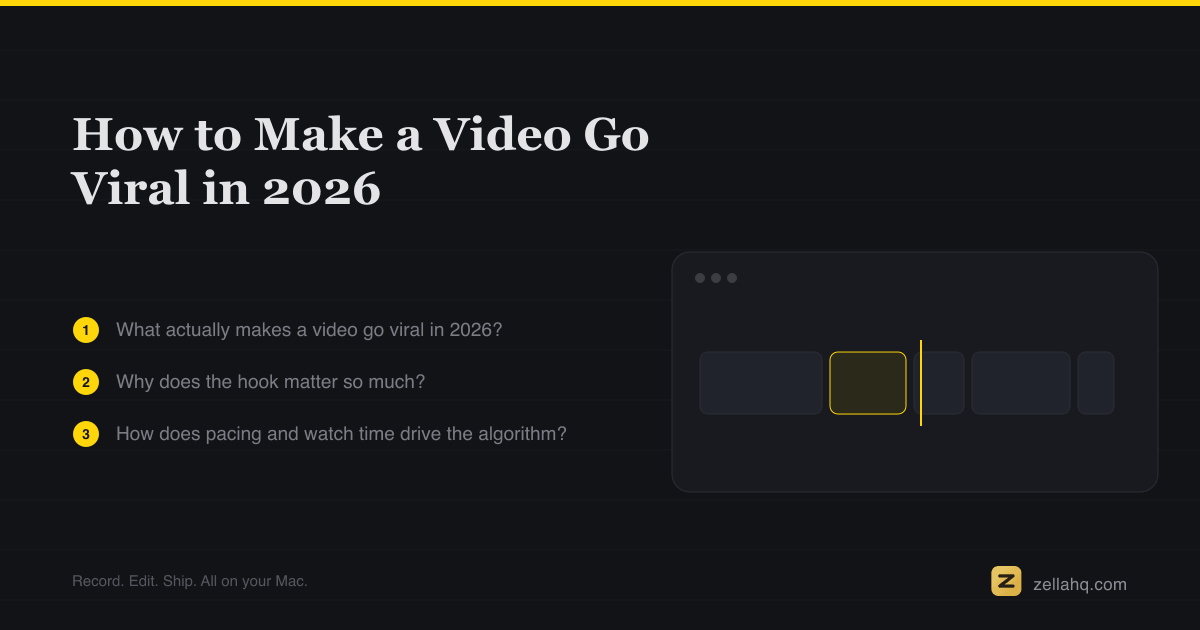Click the yellow playhead line in the timeline
Image resolution: width=1200 pixels, height=630 pixels.
tap(921, 383)
